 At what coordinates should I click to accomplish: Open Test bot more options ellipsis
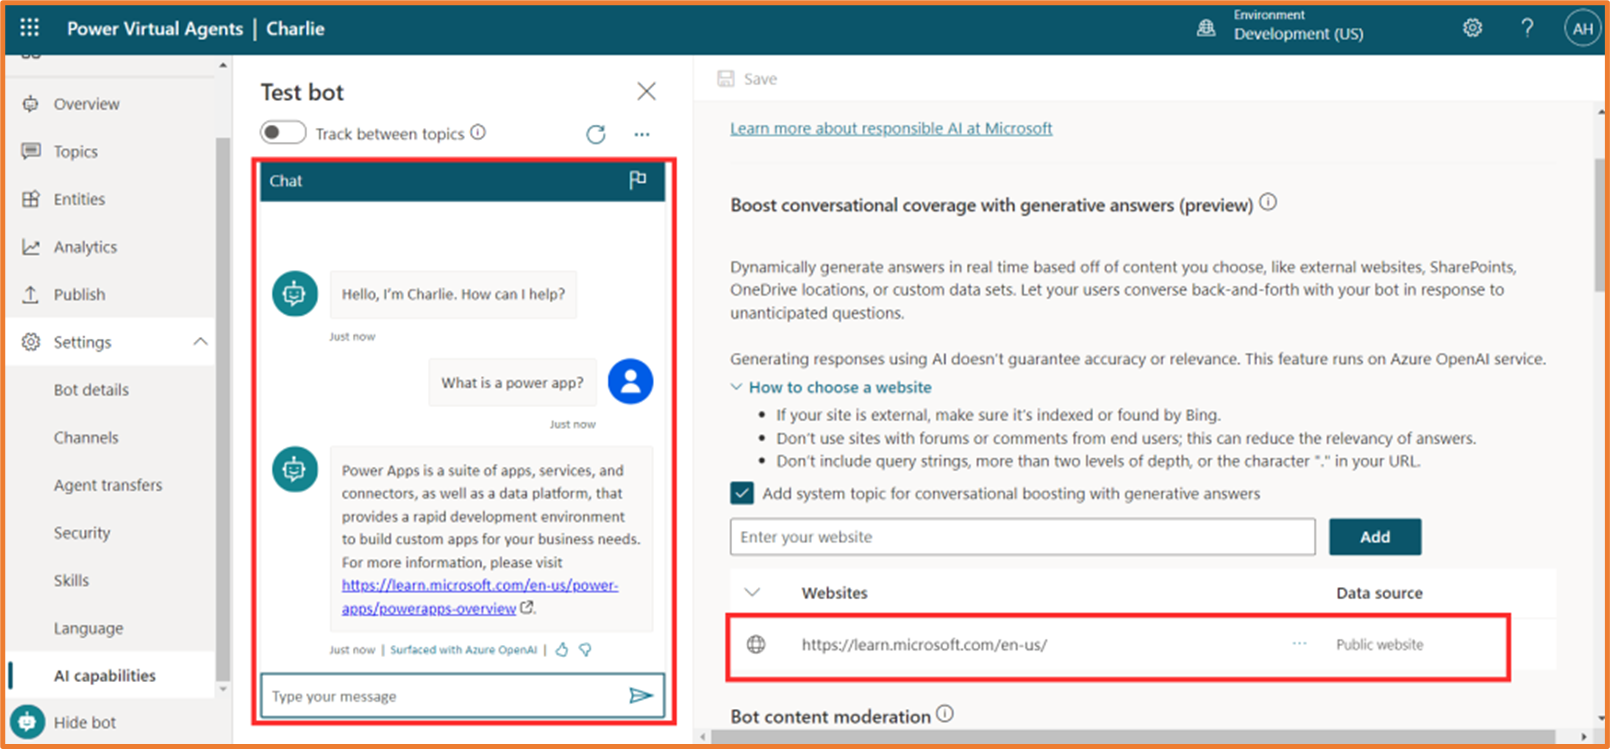642,134
